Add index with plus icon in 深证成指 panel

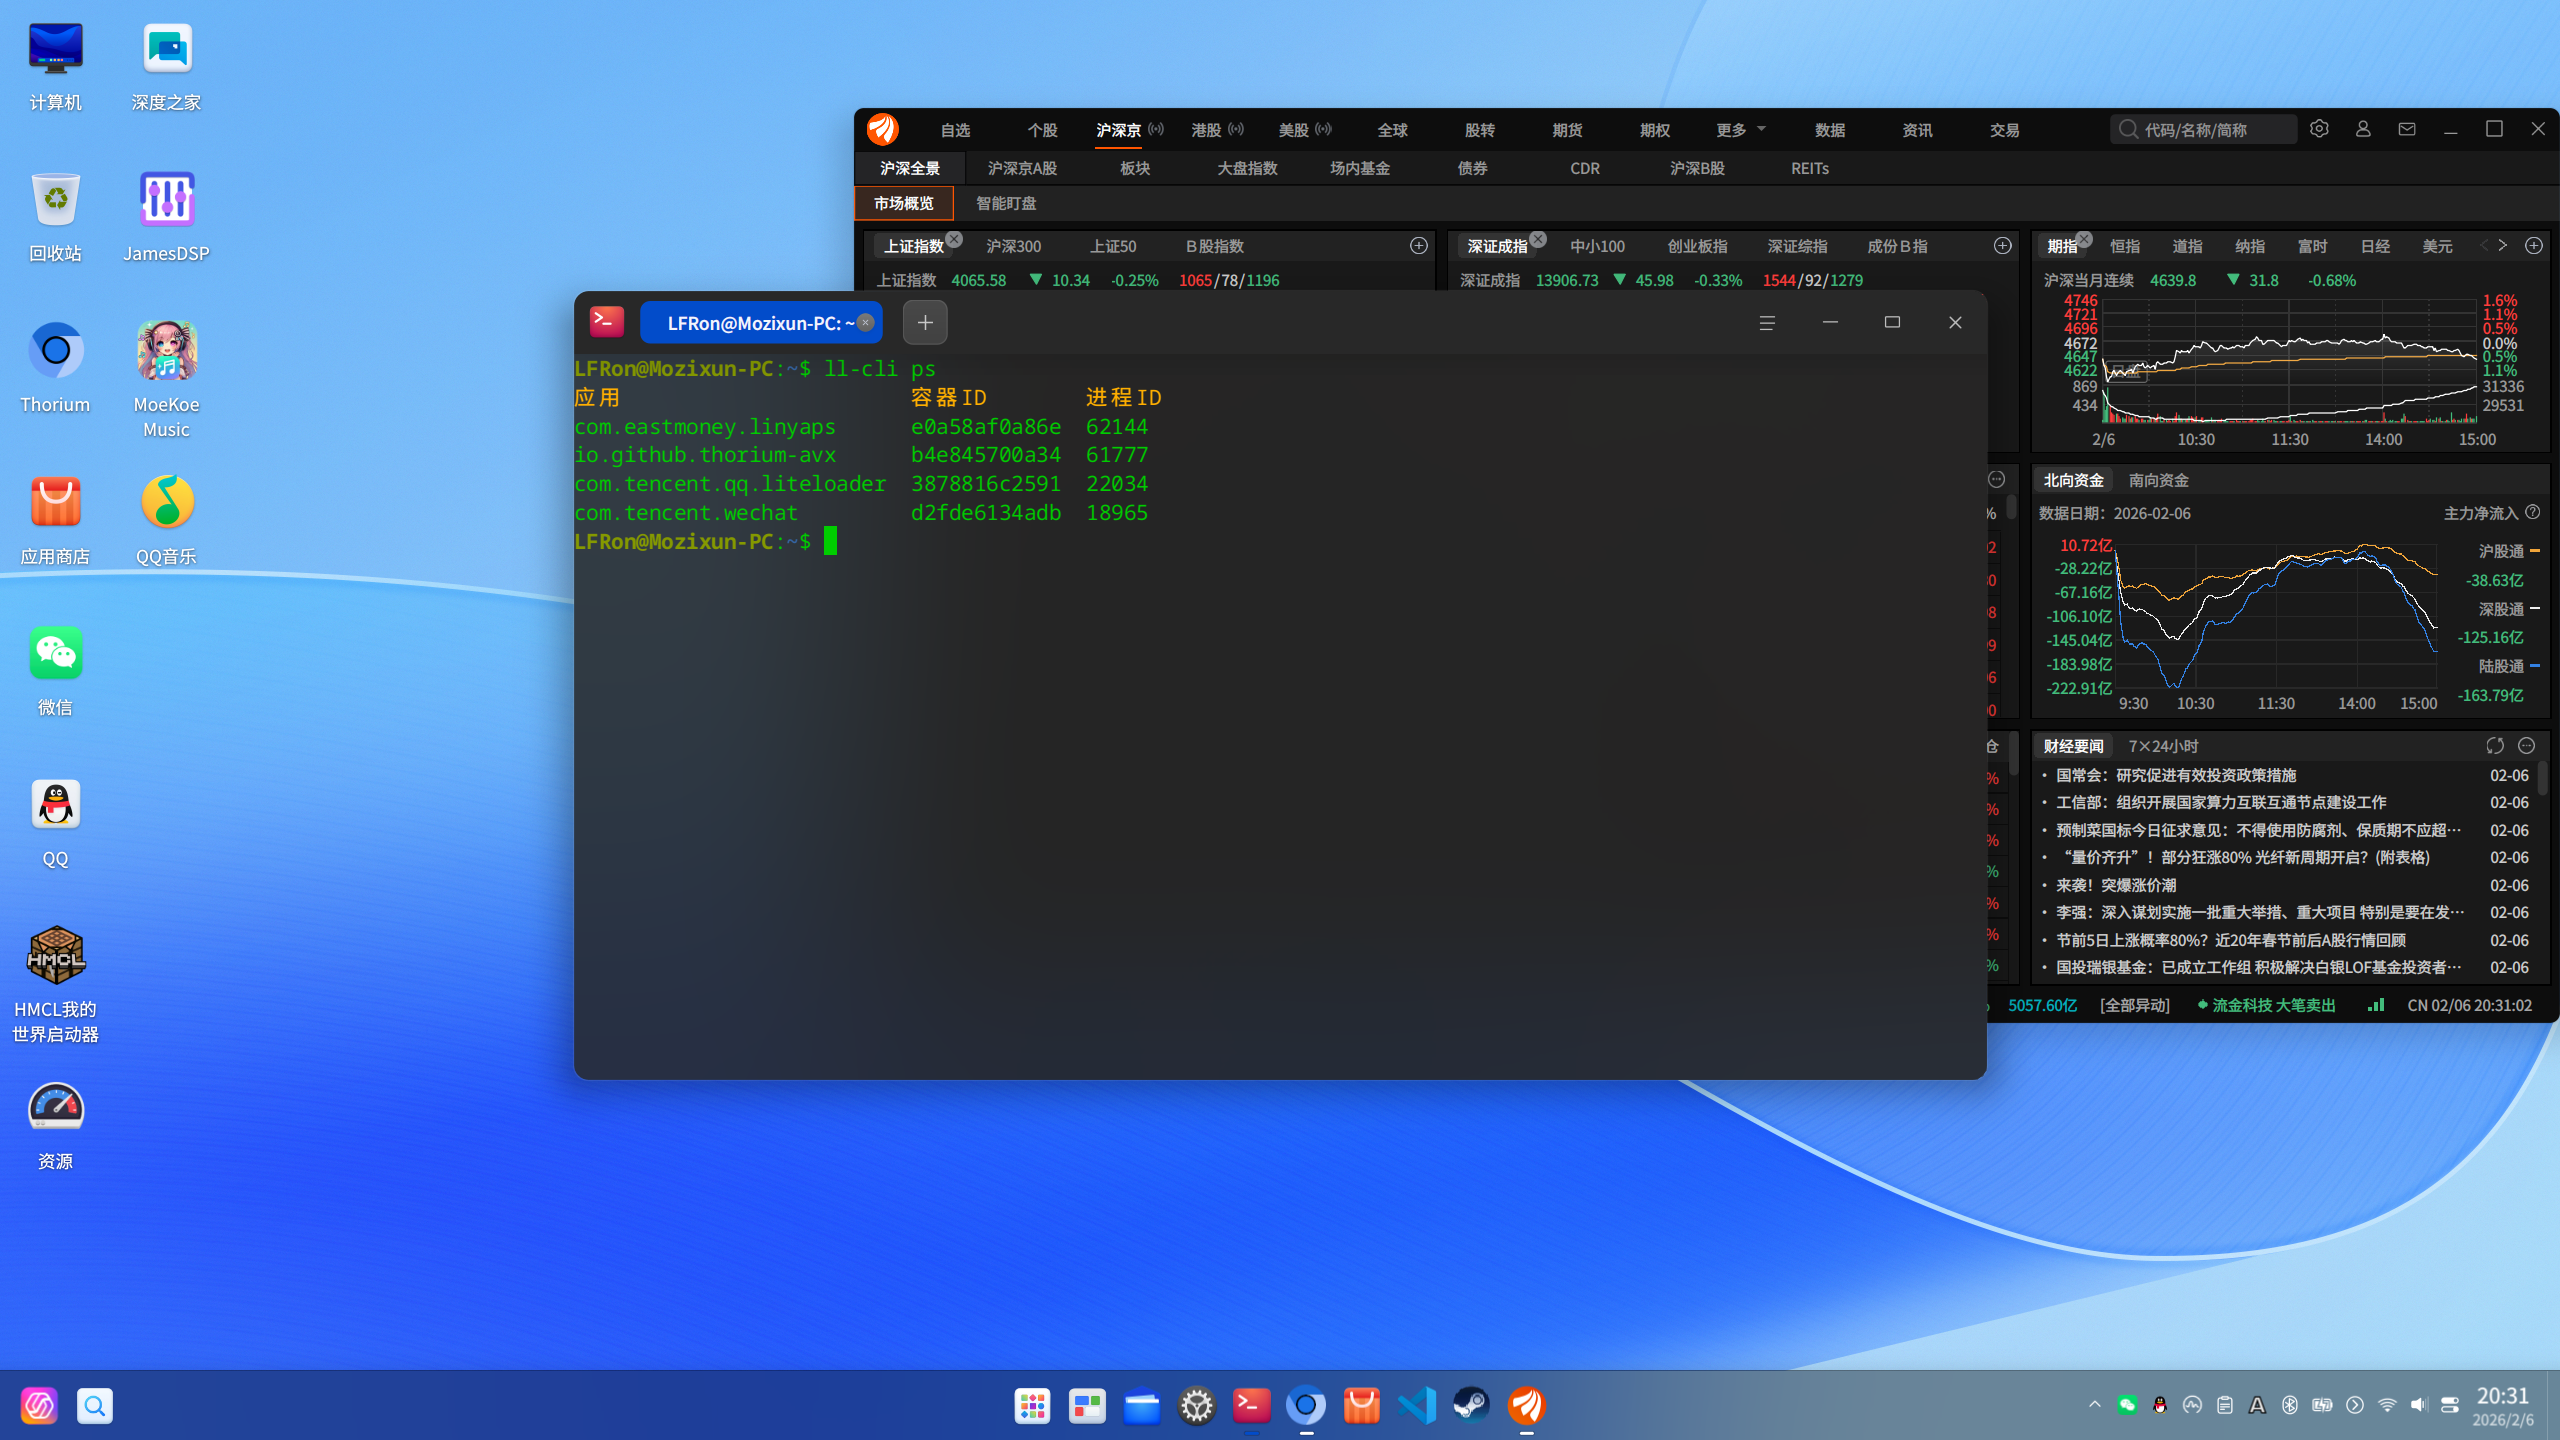[x=2003, y=246]
